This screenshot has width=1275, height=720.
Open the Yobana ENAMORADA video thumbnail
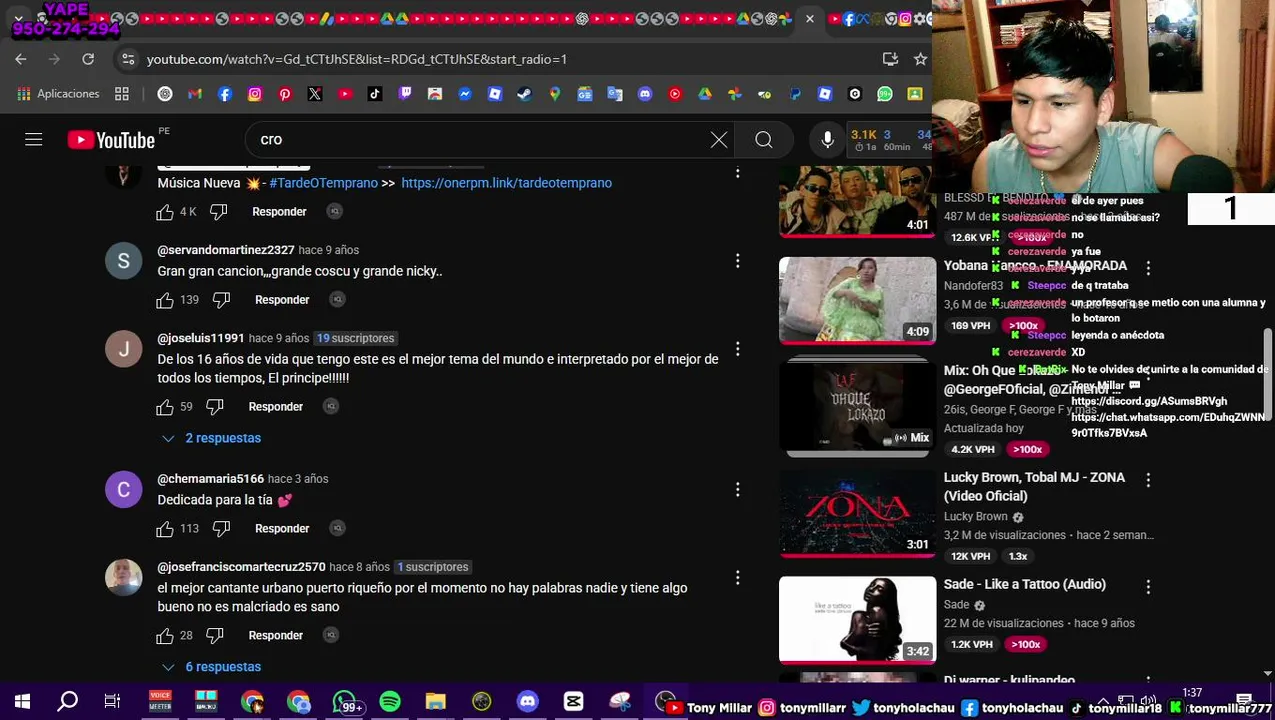857,300
